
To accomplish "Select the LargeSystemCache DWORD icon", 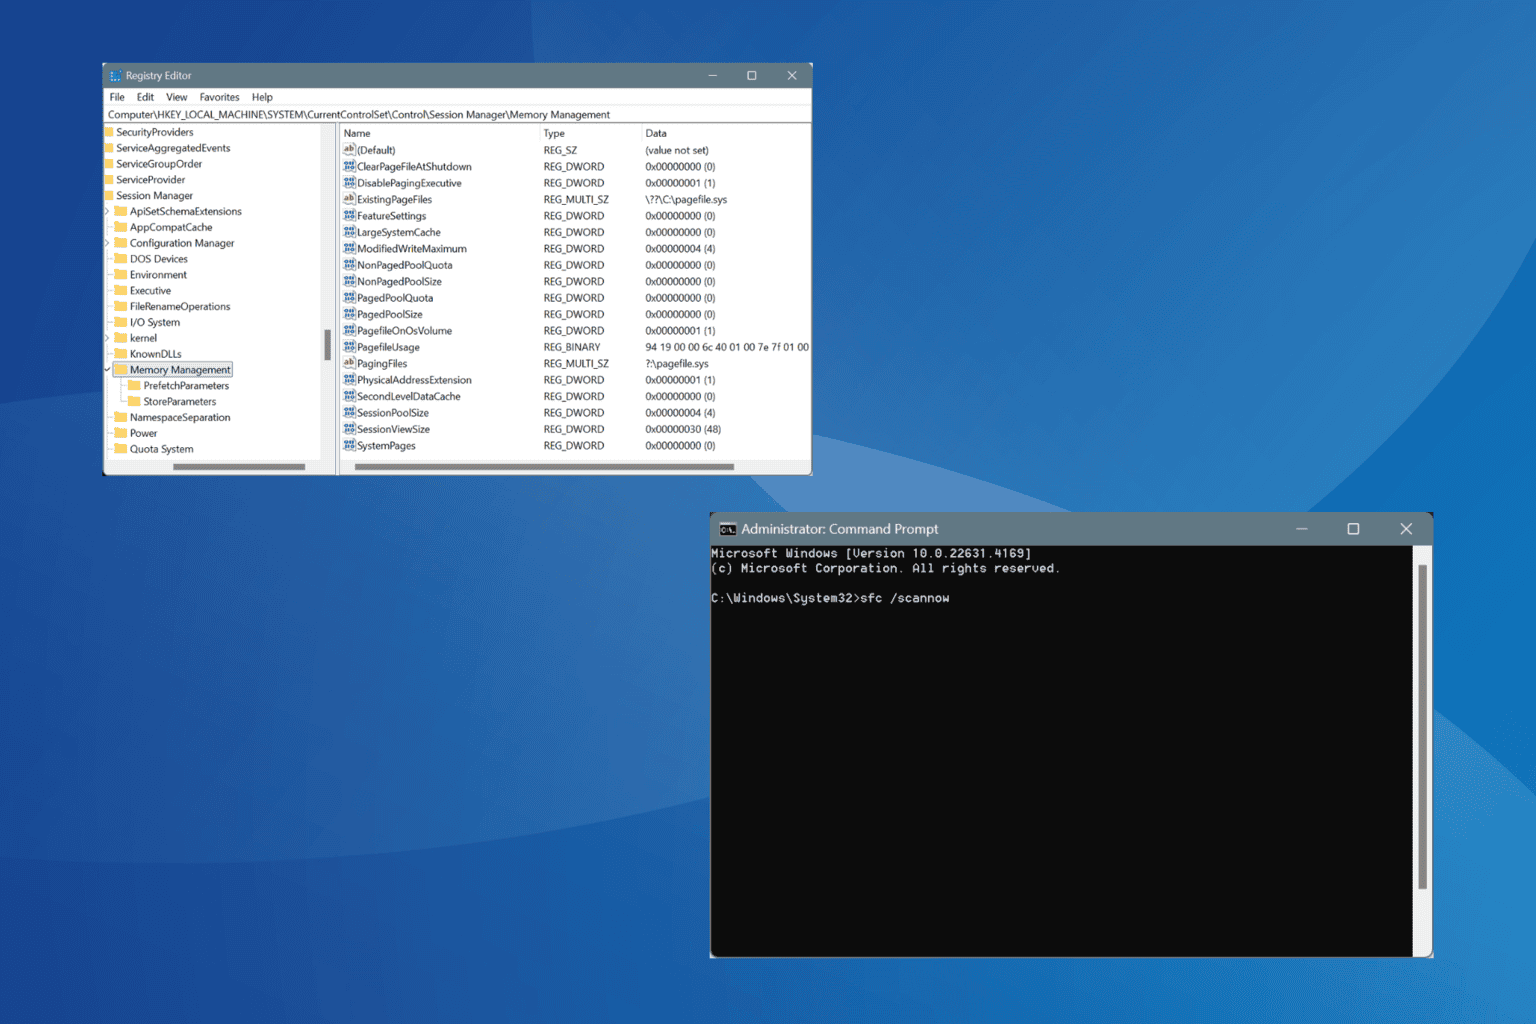I will tap(349, 232).
